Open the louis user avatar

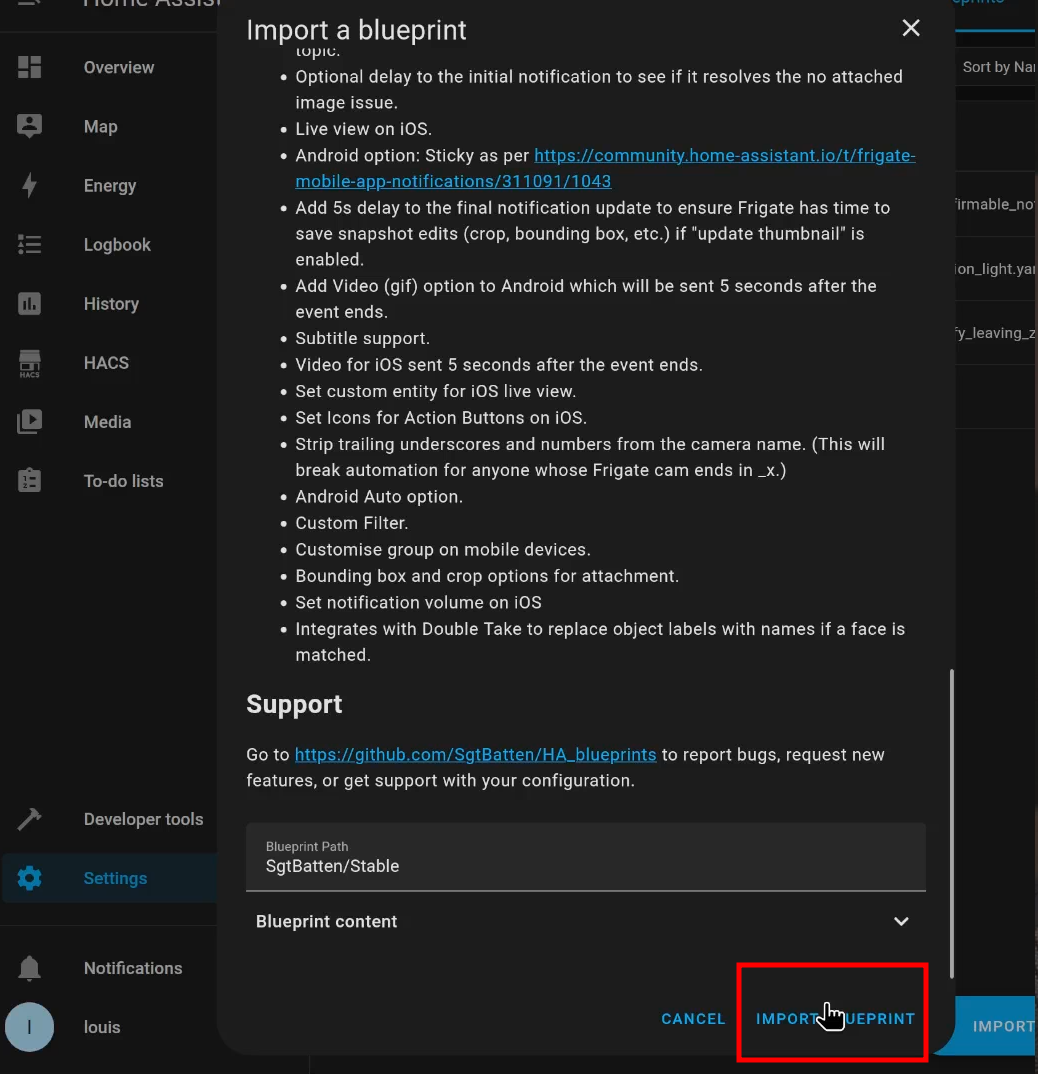click(29, 1027)
